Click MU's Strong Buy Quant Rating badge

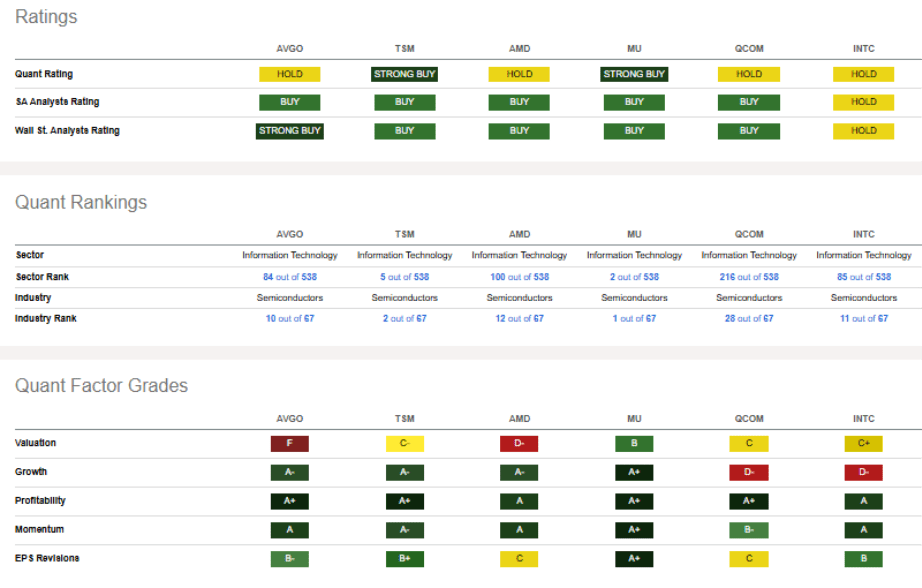[x=634, y=74]
